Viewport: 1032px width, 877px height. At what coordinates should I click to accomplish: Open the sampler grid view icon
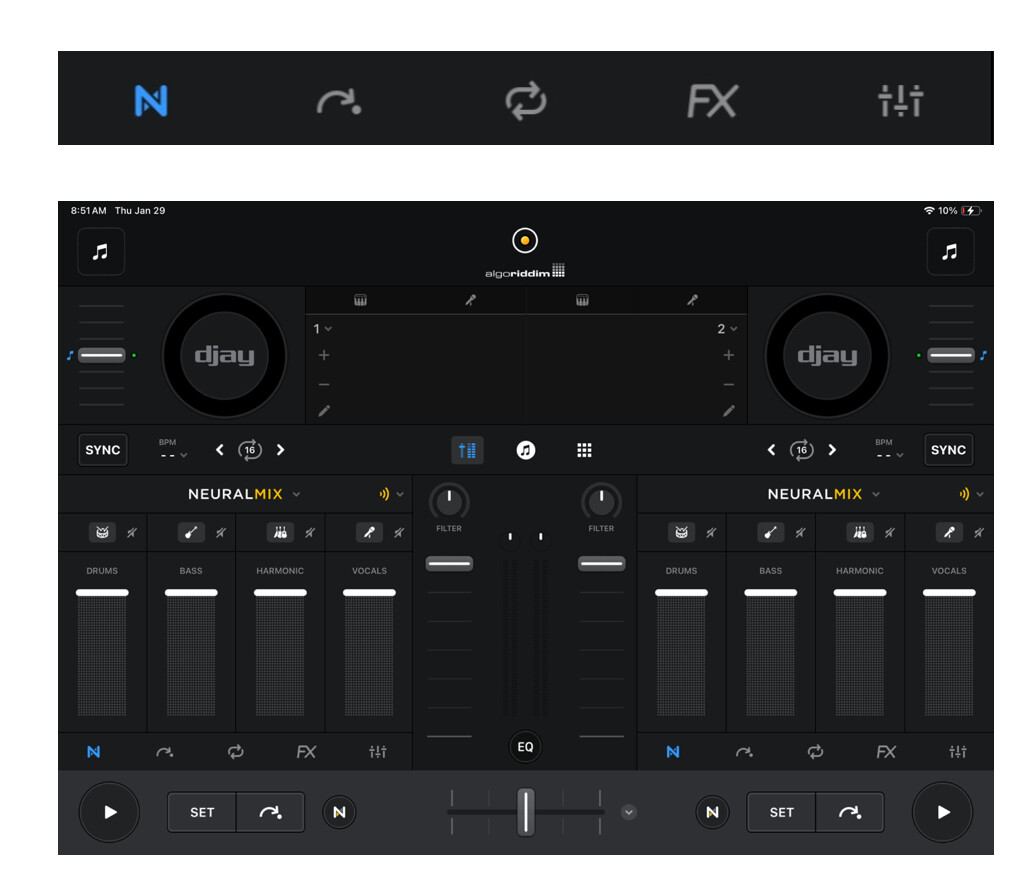585,451
